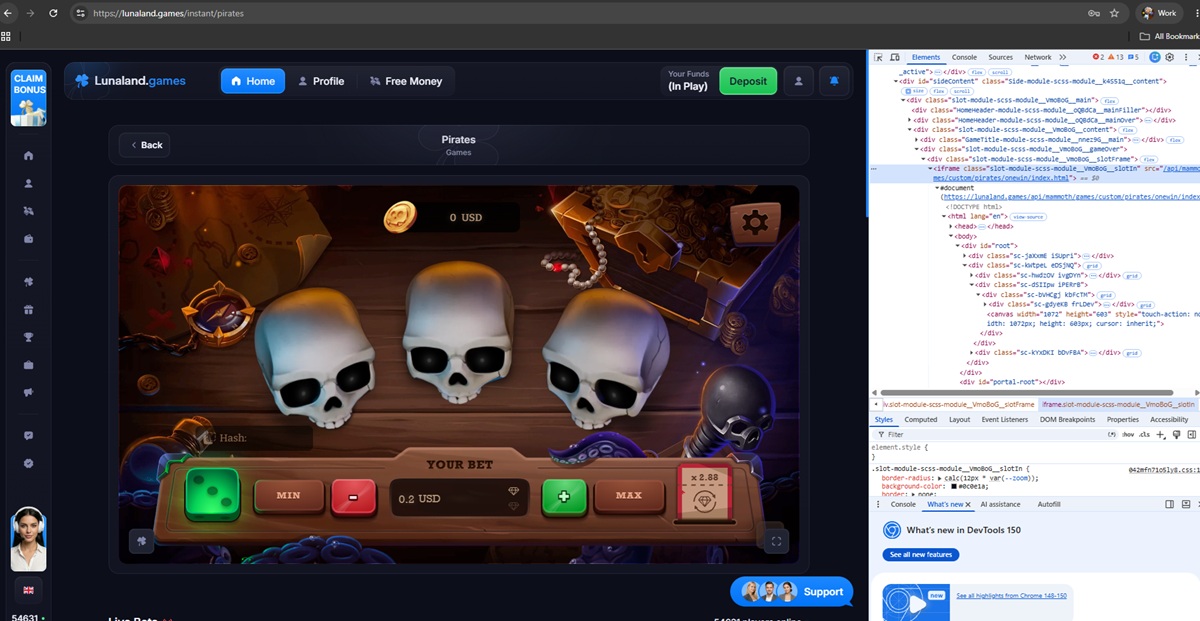The height and width of the screenshot is (621, 1200).
Task: Click the Lunaland.games logo
Action: coord(132,81)
